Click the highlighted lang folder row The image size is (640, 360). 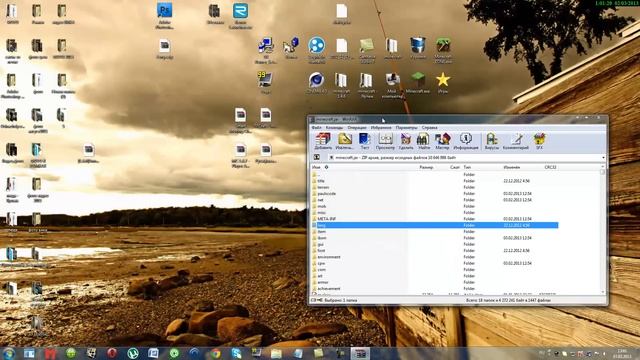pos(435,225)
